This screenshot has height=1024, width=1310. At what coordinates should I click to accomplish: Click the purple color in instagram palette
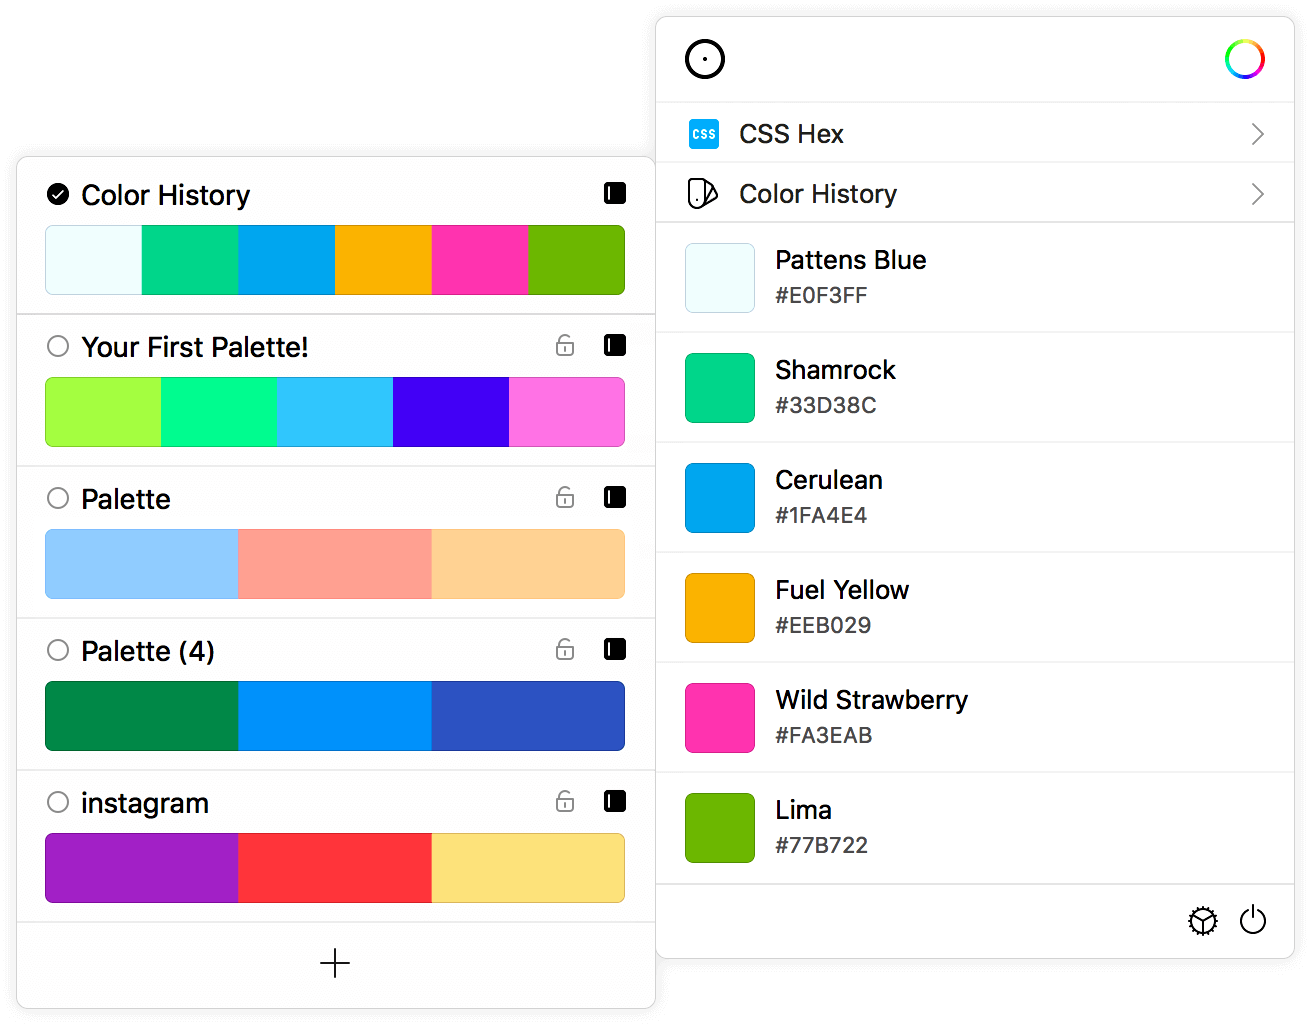142,868
